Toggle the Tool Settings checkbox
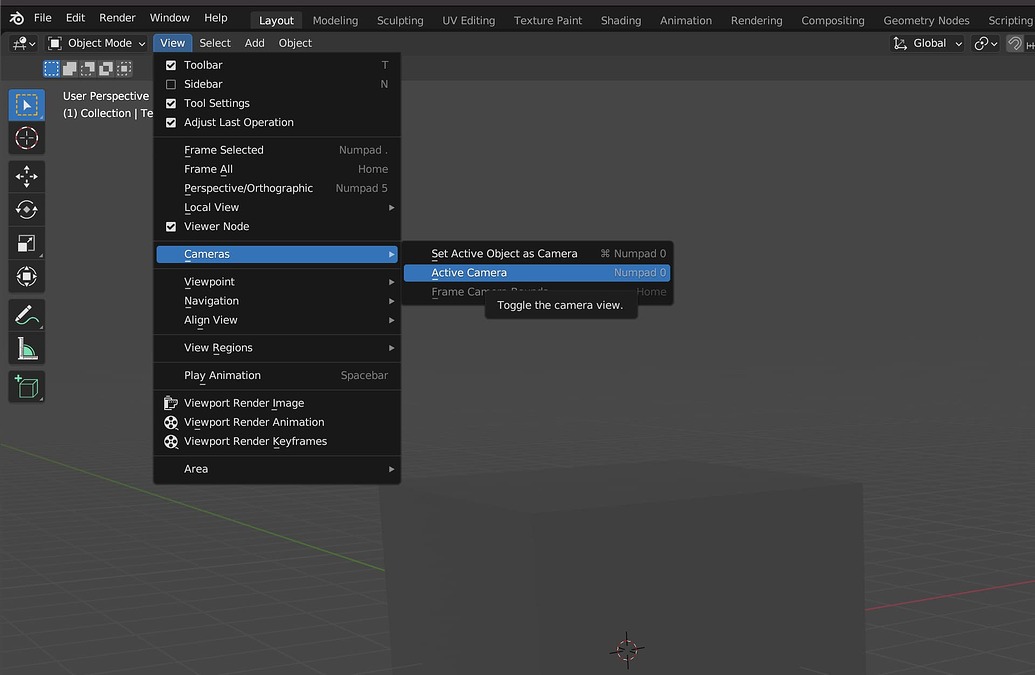Screen dimensions: 1035x675 (171, 103)
